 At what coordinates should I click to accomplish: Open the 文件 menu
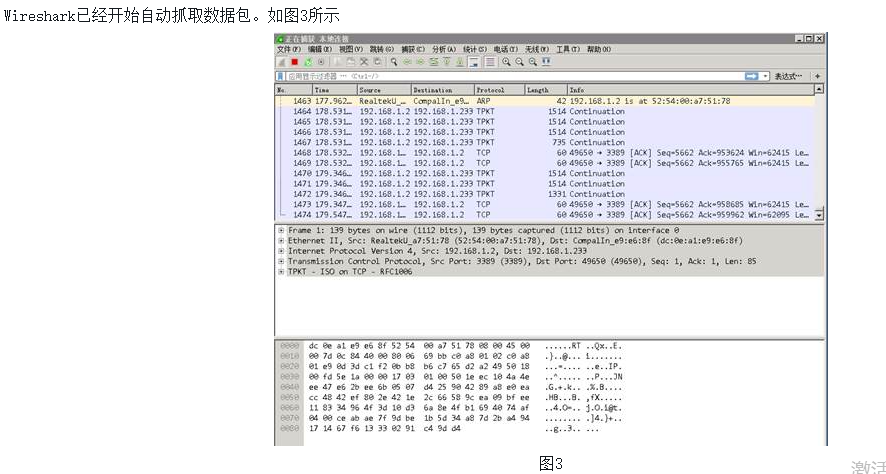coord(289,50)
